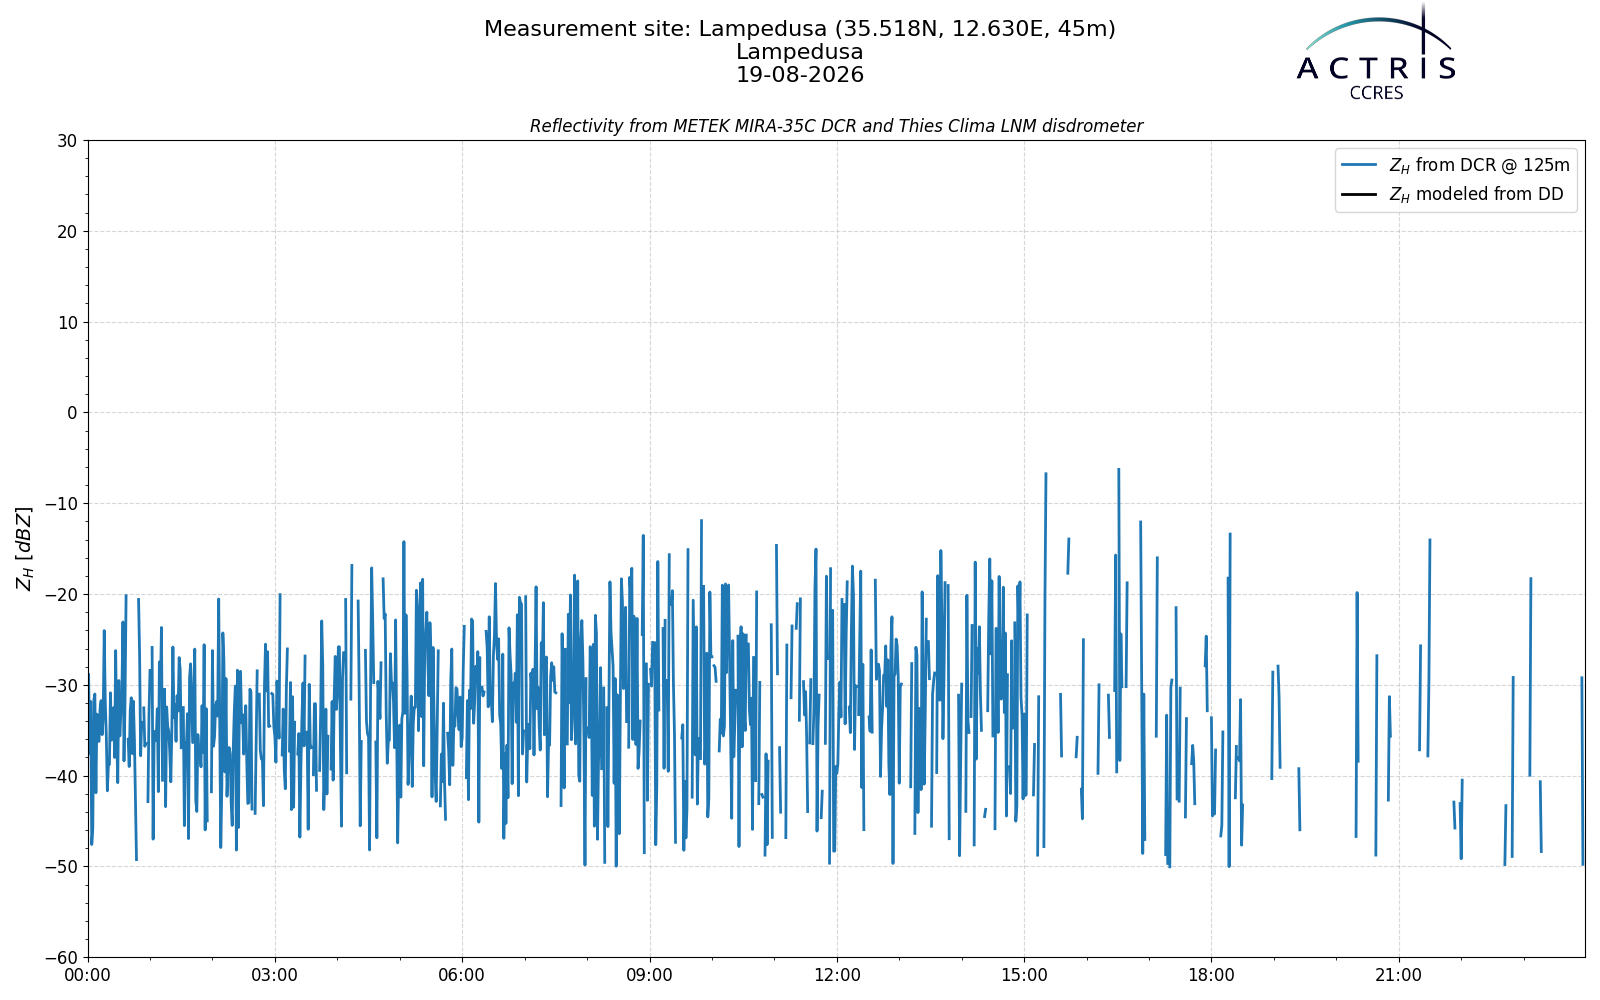1600x1000 pixels.
Task: Click the x-axis time label 03:00
Action: tap(275, 976)
